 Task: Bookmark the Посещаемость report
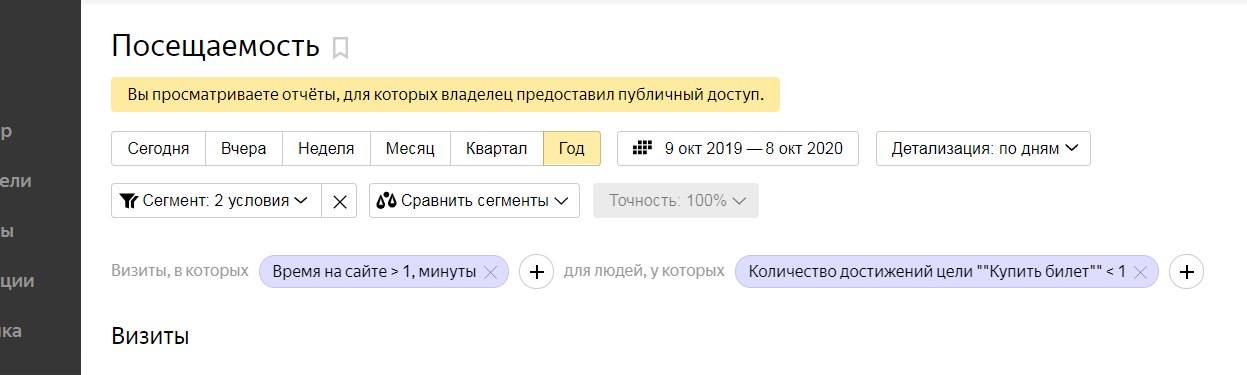pos(340,48)
